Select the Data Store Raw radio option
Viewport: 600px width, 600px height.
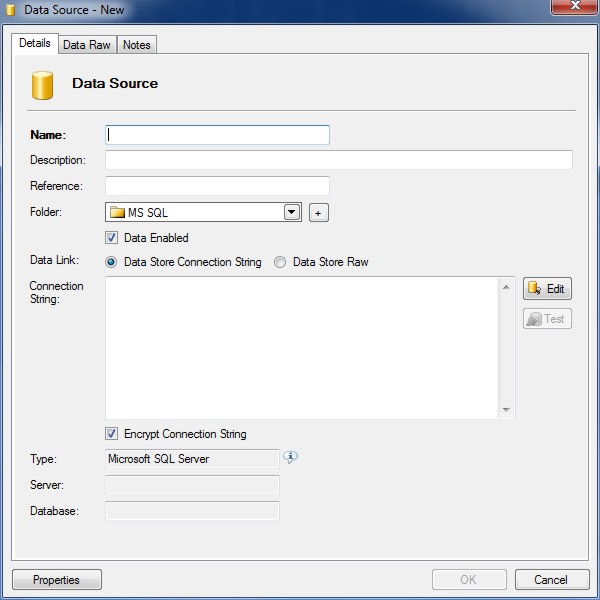click(280, 262)
